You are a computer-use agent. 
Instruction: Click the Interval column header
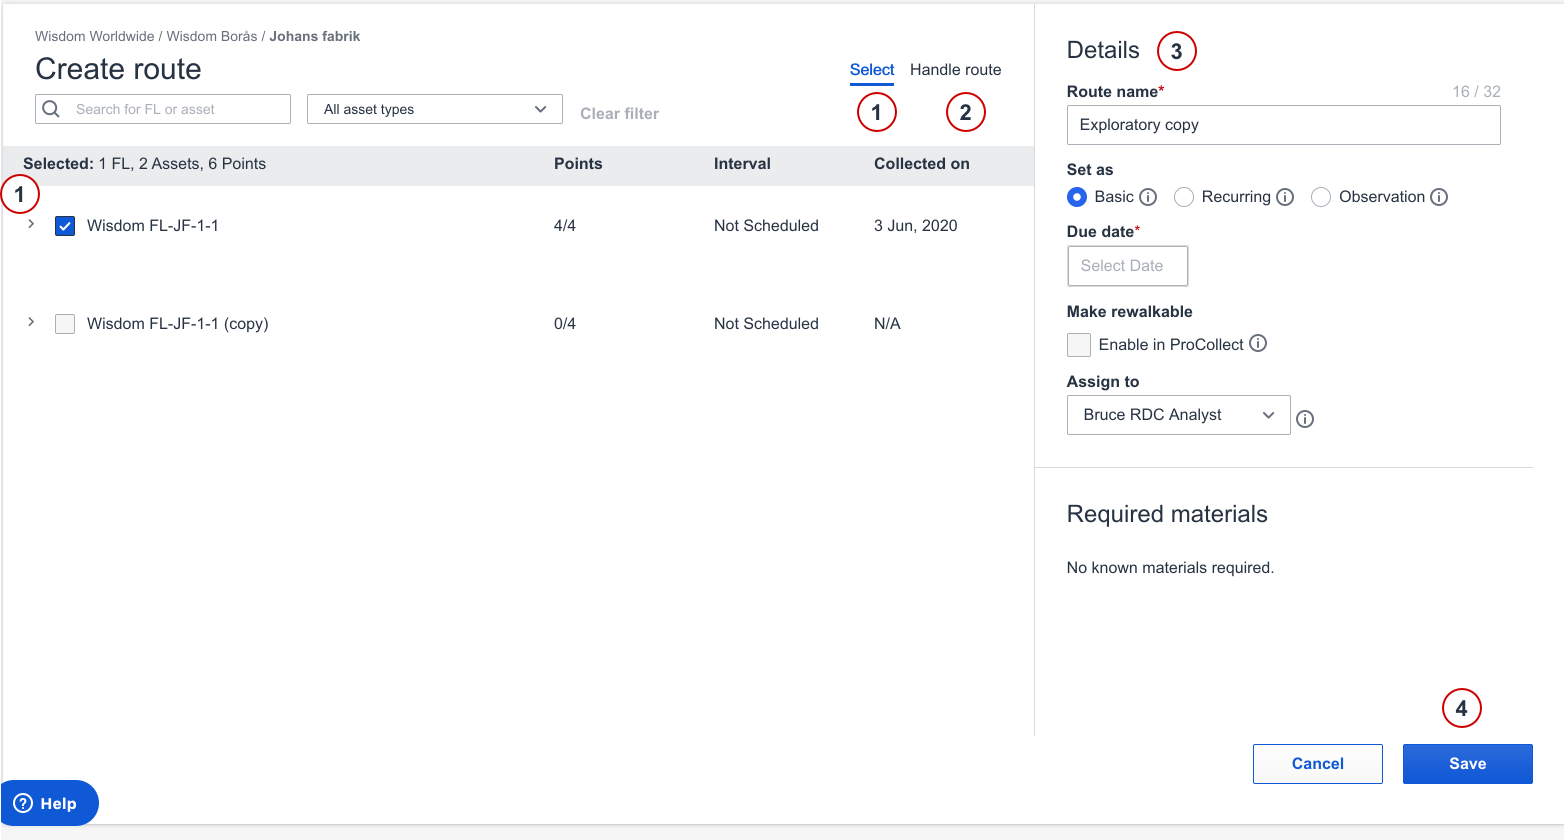742,164
